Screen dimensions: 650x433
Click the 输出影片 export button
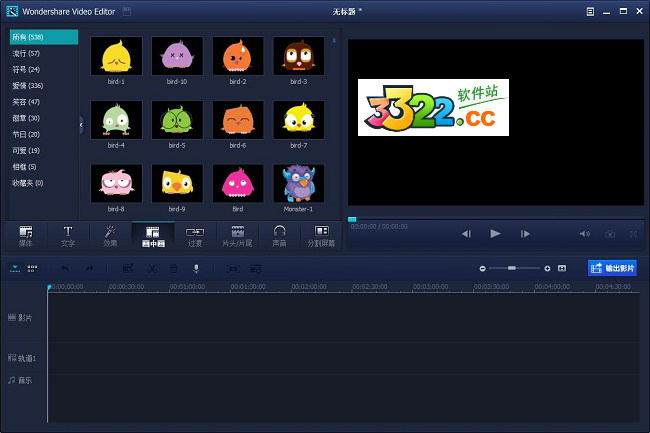612,268
